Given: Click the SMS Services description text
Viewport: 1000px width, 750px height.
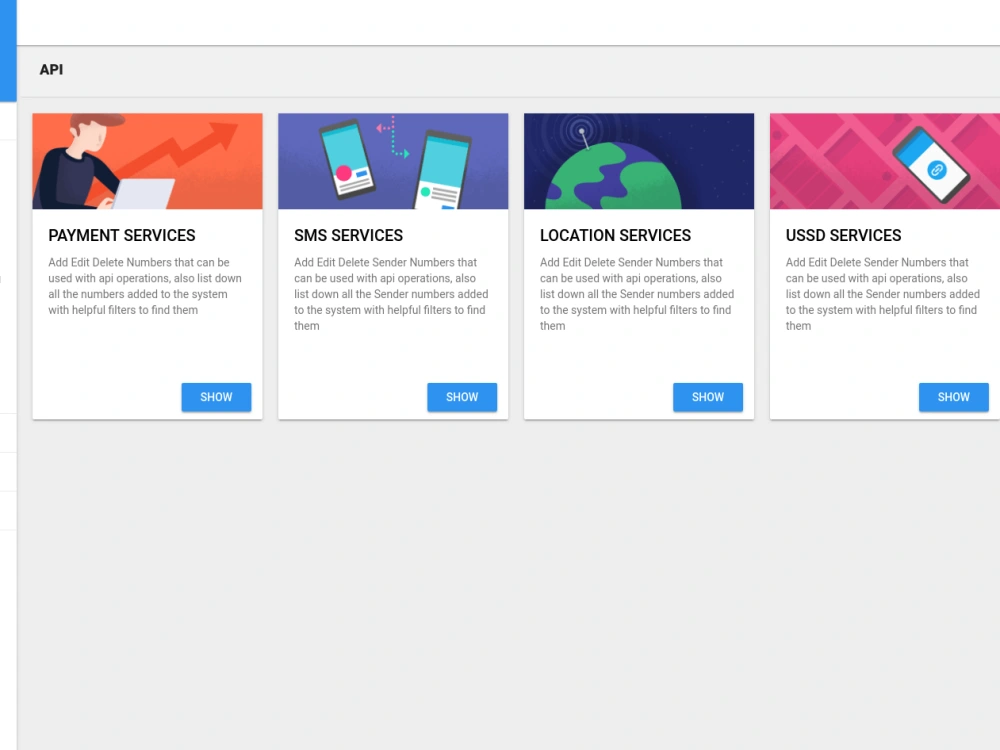Looking at the screenshot, I should point(391,294).
